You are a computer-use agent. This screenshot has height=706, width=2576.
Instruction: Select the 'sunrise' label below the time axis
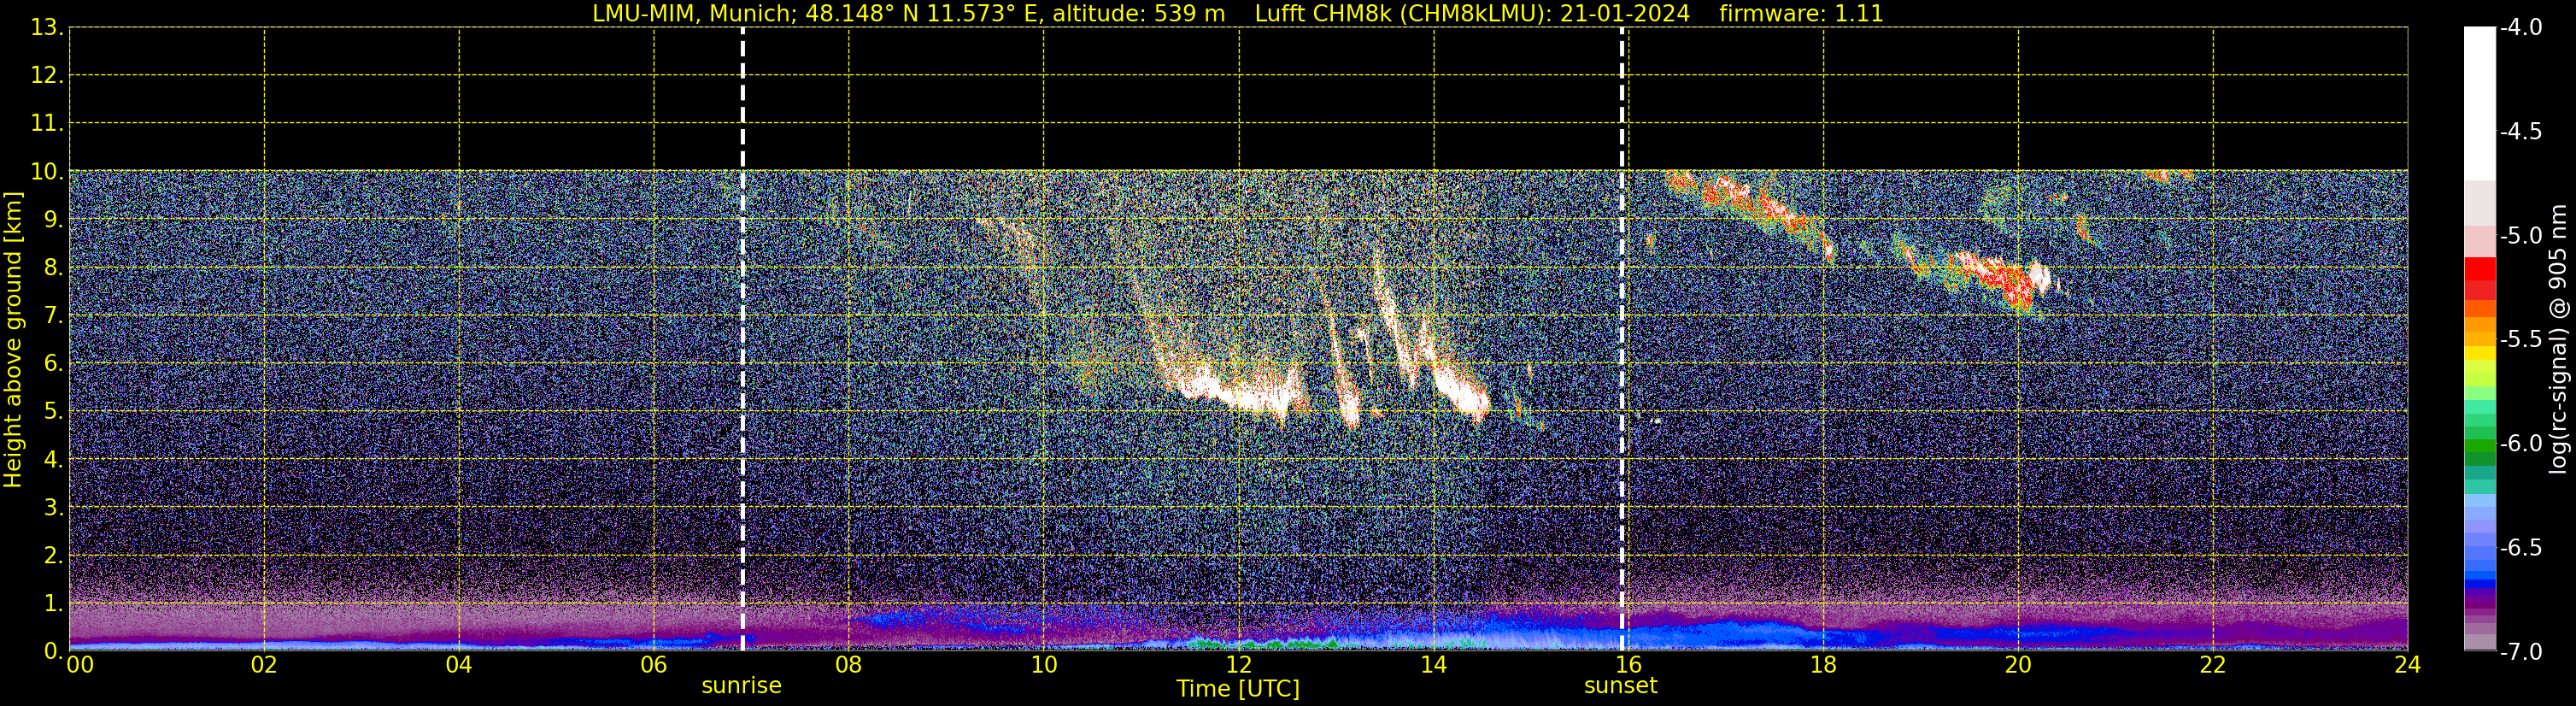(741, 686)
